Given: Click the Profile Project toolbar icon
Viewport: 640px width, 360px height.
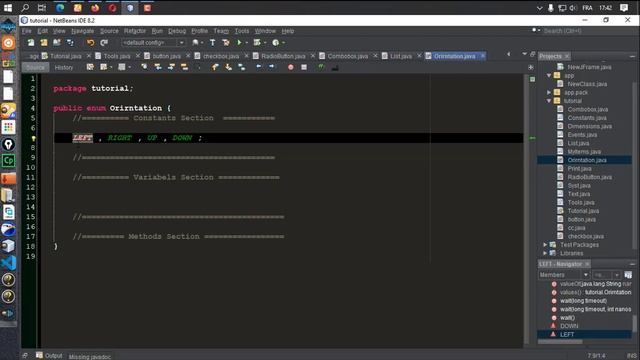Looking at the screenshot, I should point(276,42).
